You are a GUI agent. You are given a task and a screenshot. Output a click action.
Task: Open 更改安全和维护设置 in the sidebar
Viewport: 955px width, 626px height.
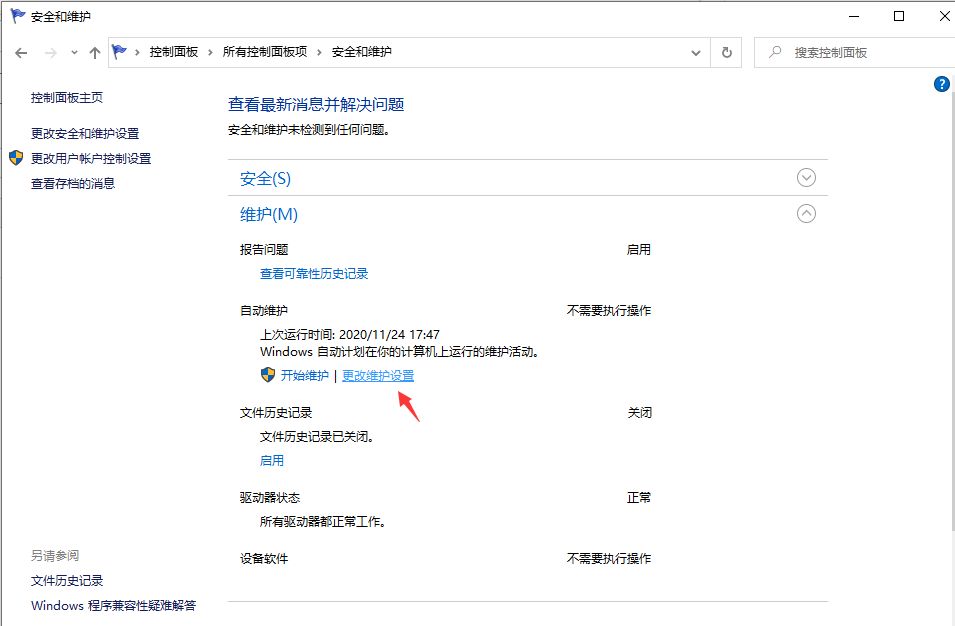[x=88, y=132]
